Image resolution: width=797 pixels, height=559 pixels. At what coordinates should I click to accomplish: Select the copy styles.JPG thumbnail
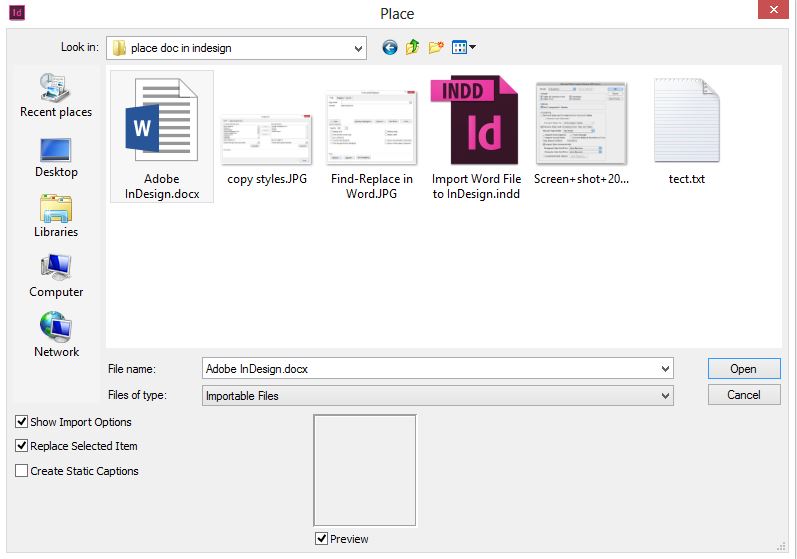(x=266, y=139)
